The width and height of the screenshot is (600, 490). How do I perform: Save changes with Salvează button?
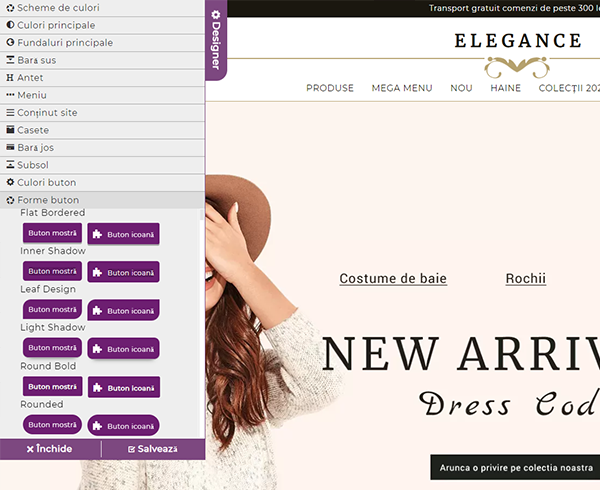(153, 449)
